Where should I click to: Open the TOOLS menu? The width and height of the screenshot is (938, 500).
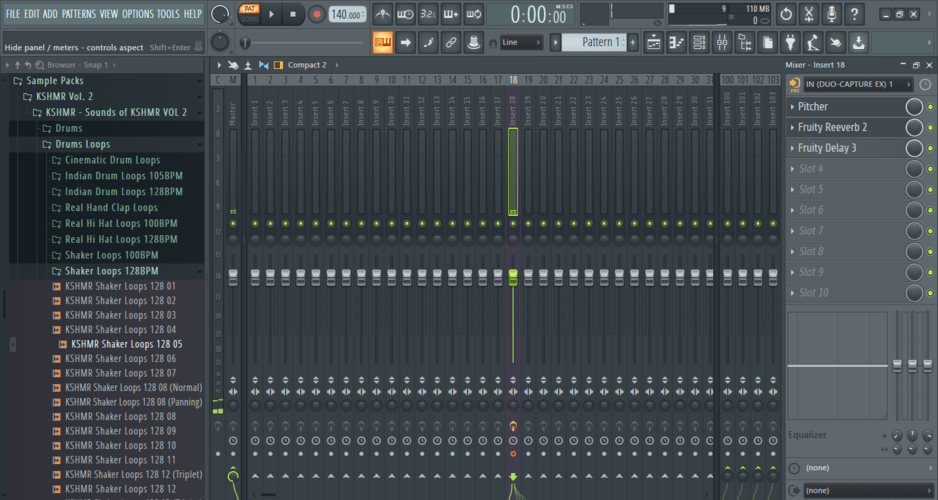[168, 14]
